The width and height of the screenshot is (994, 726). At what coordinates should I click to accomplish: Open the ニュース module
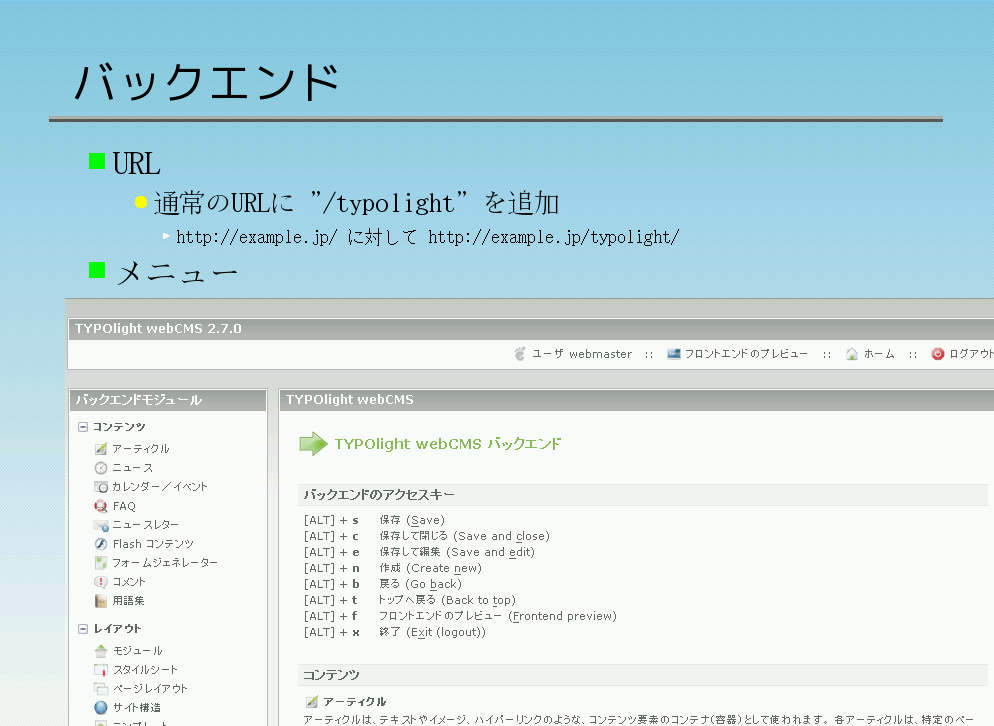click(132, 468)
